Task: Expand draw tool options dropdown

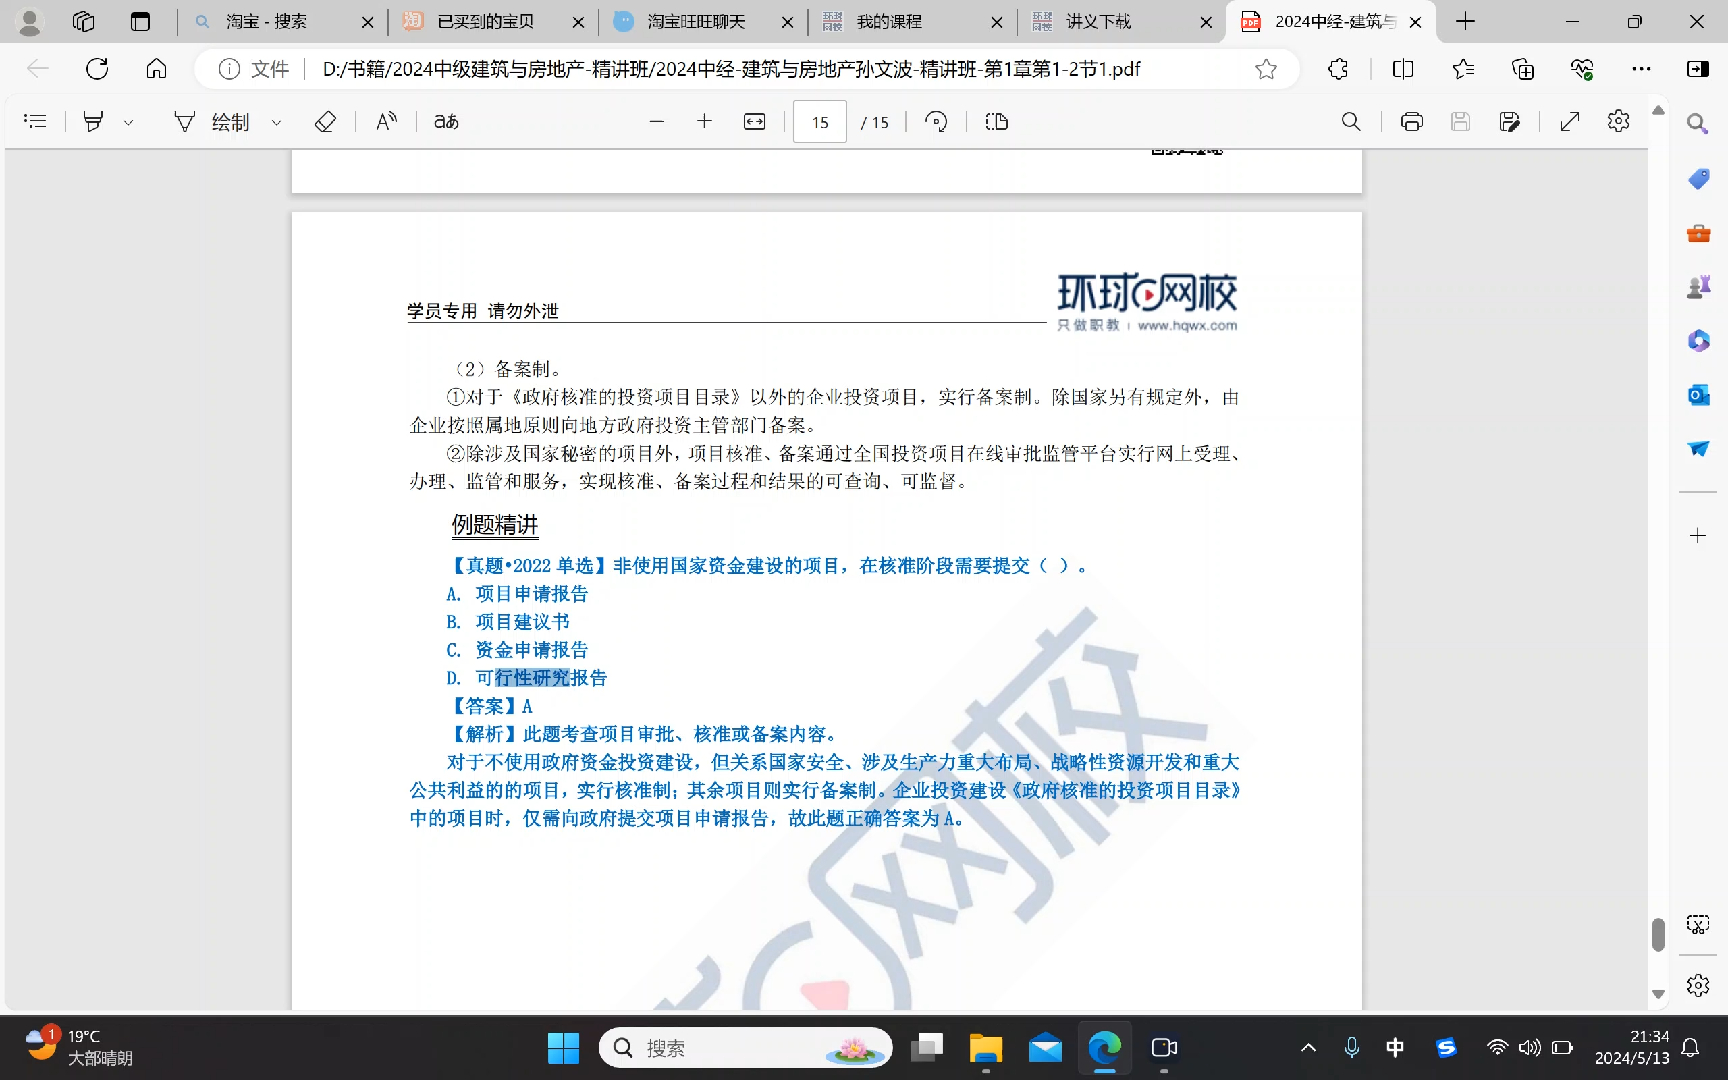Action: (x=276, y=122)
